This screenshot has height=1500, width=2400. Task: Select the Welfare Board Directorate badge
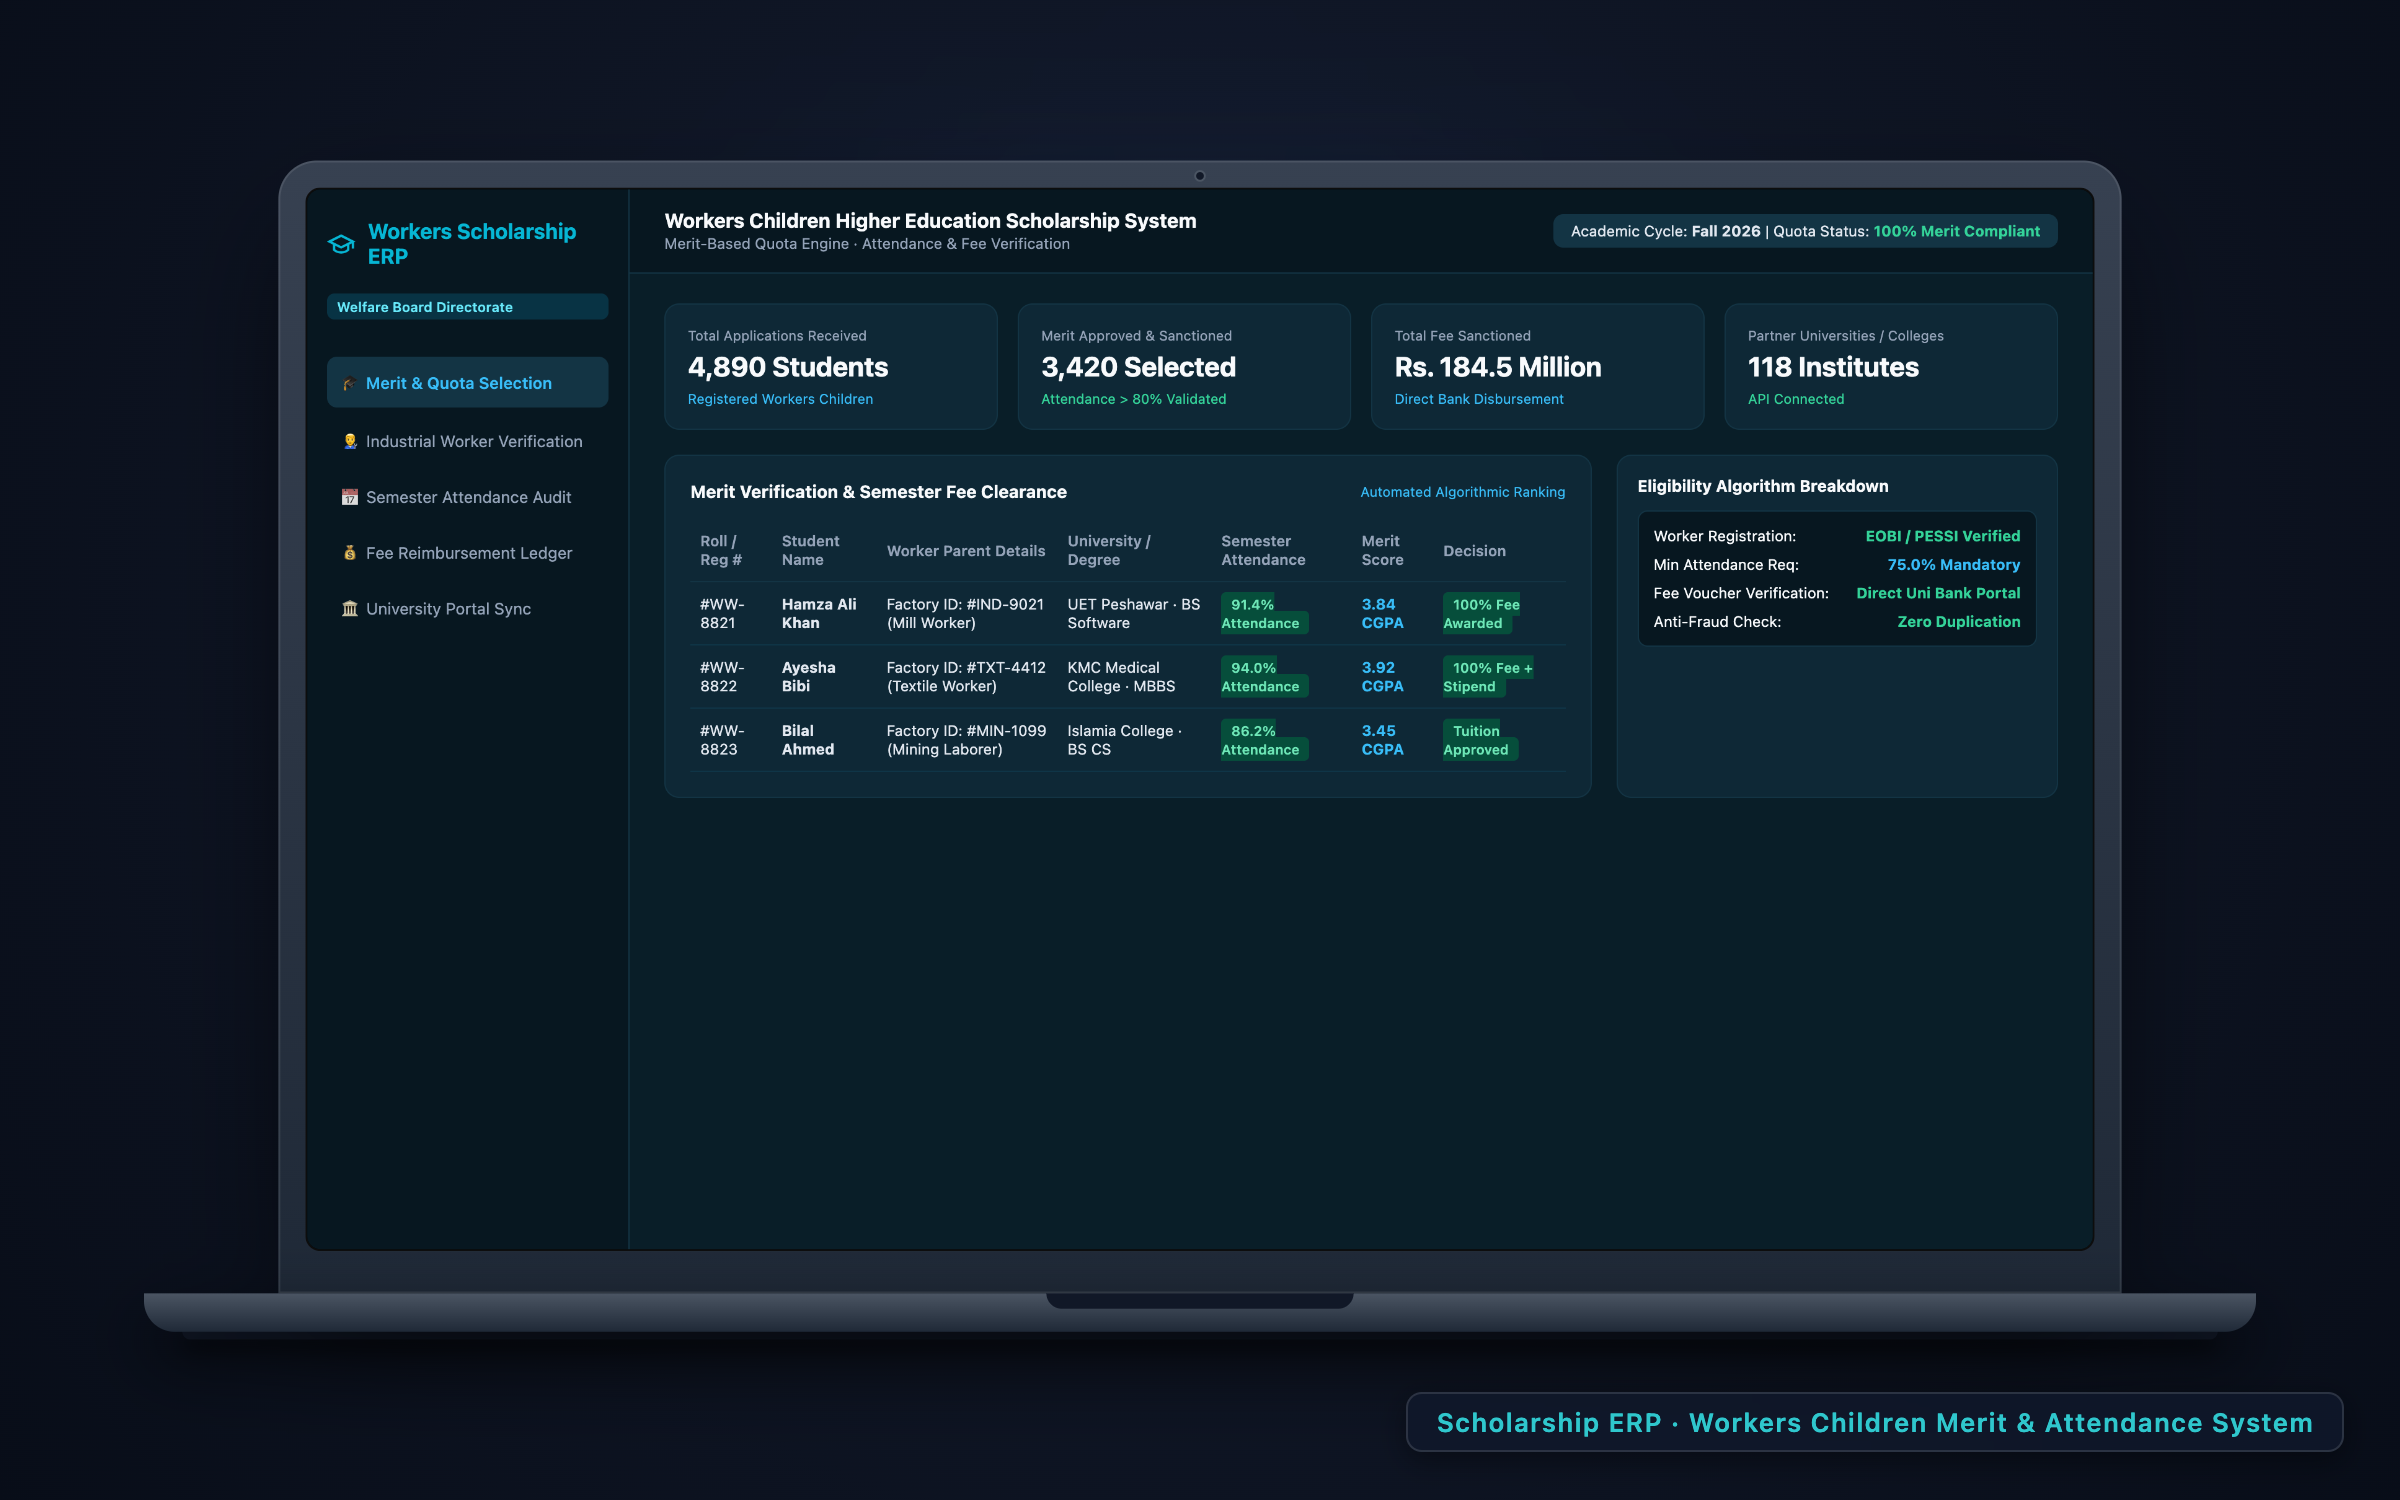467,307
